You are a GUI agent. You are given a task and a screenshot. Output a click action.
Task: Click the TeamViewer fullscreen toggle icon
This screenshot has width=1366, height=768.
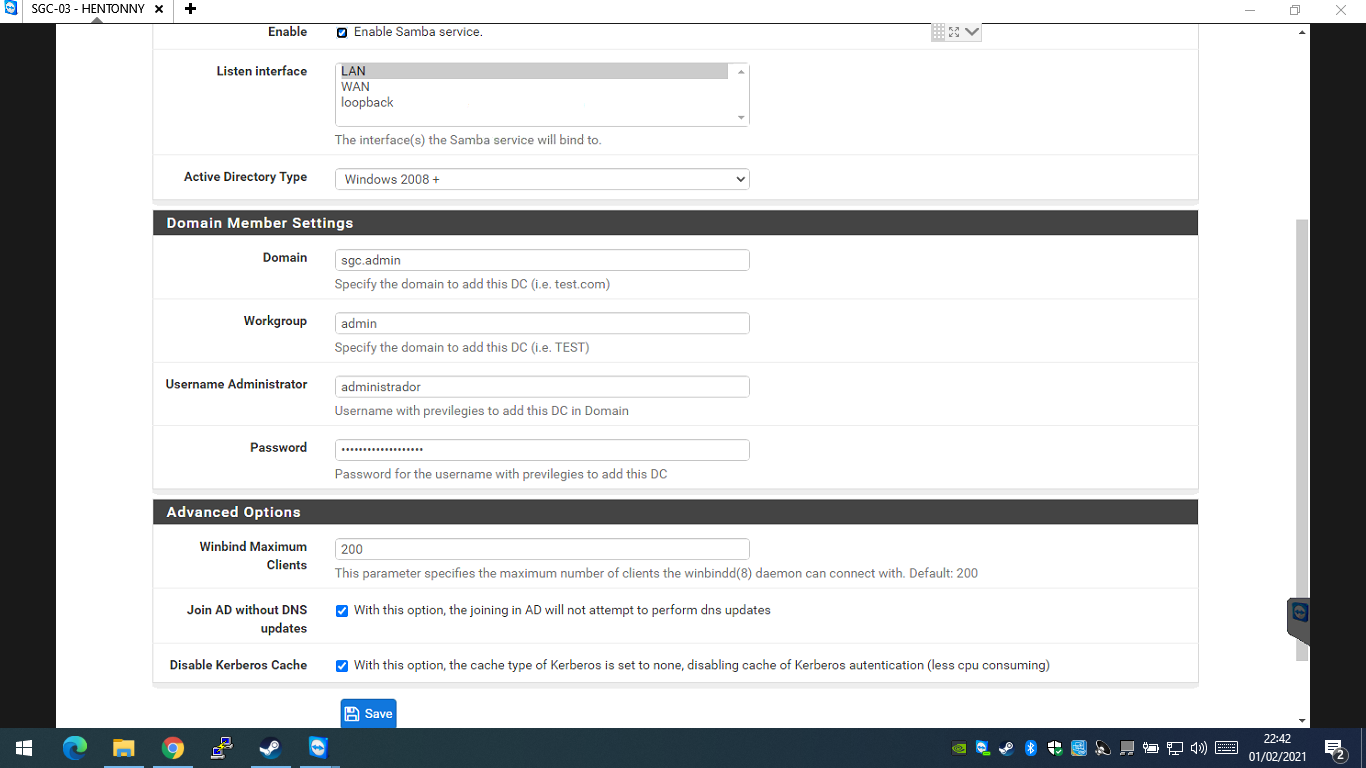click(954, 32)
